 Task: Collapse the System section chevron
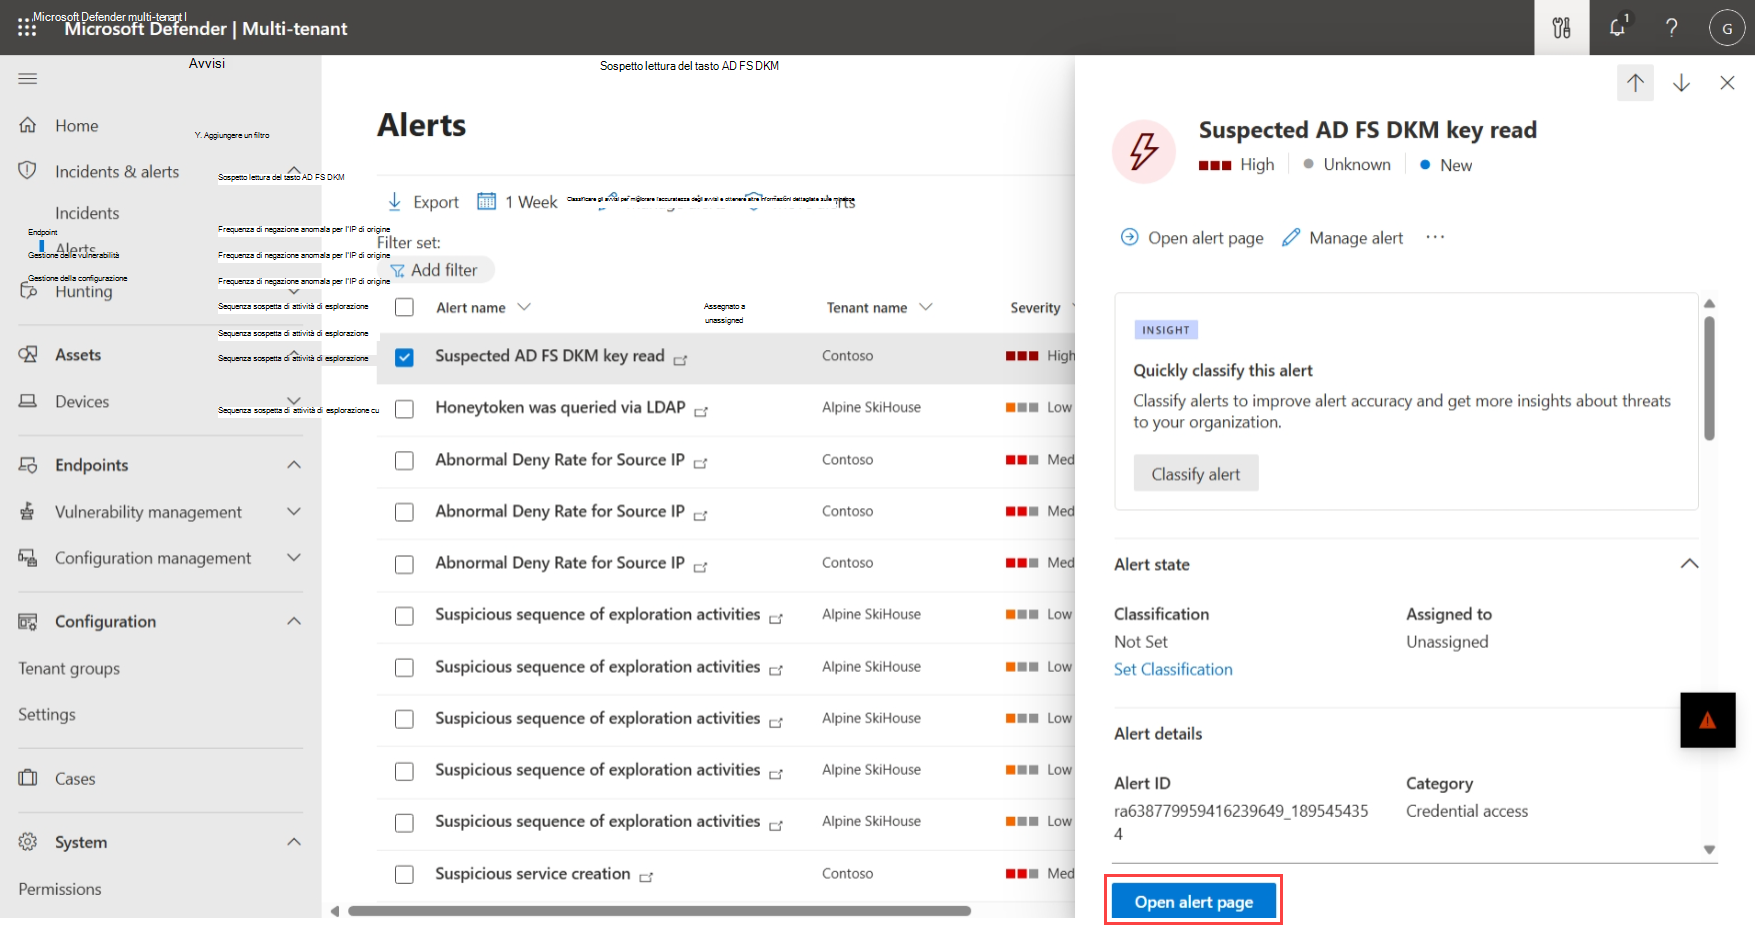[x=294, y=842]
